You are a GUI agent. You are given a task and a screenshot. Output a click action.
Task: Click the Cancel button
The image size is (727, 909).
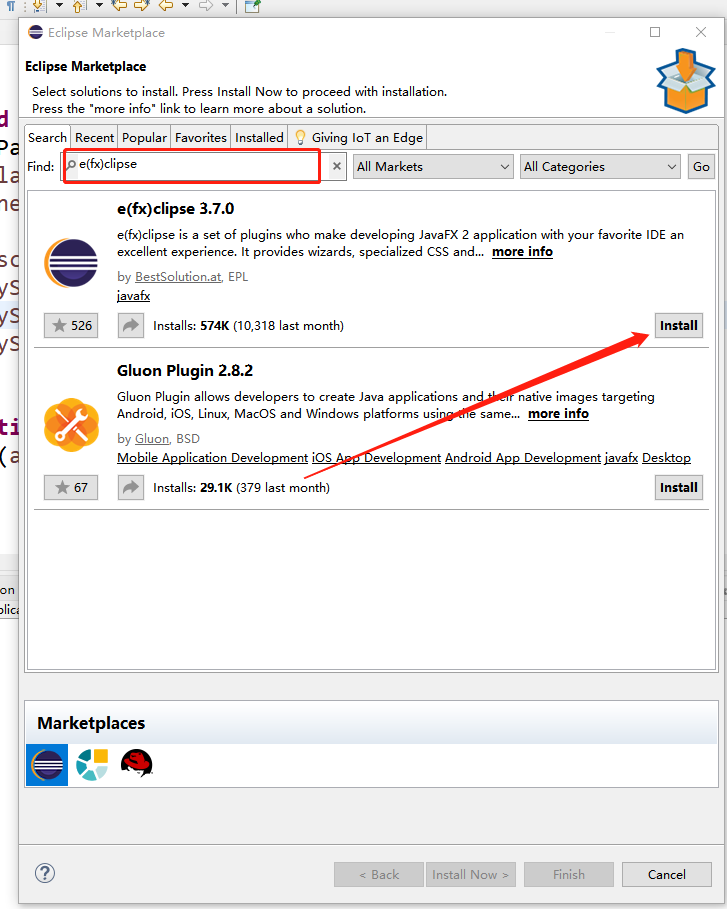click(667, 874)
